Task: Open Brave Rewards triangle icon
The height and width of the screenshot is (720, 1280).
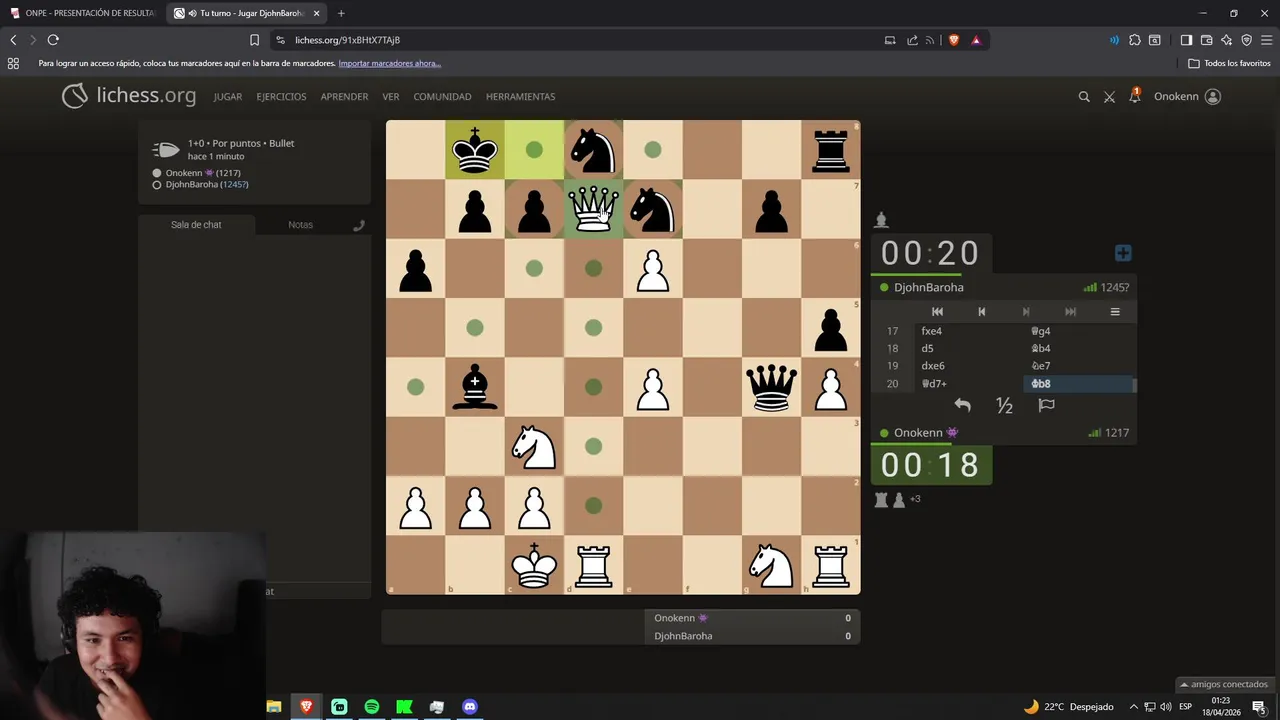Action: [x=976, y=40]
